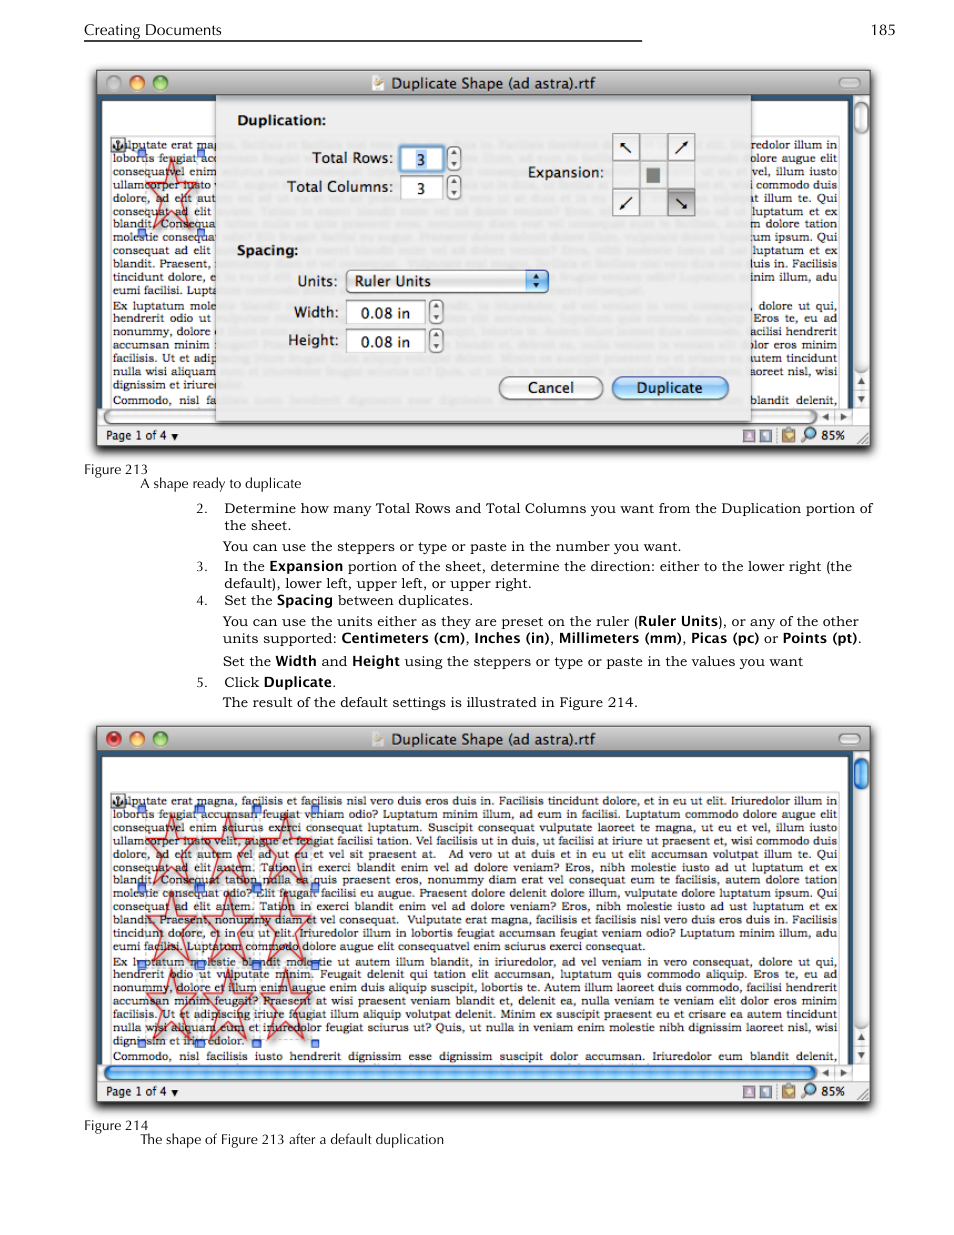Click vertical scroll up arrow in Figure 214 window
The image size is (954, 1235).
861,1038
